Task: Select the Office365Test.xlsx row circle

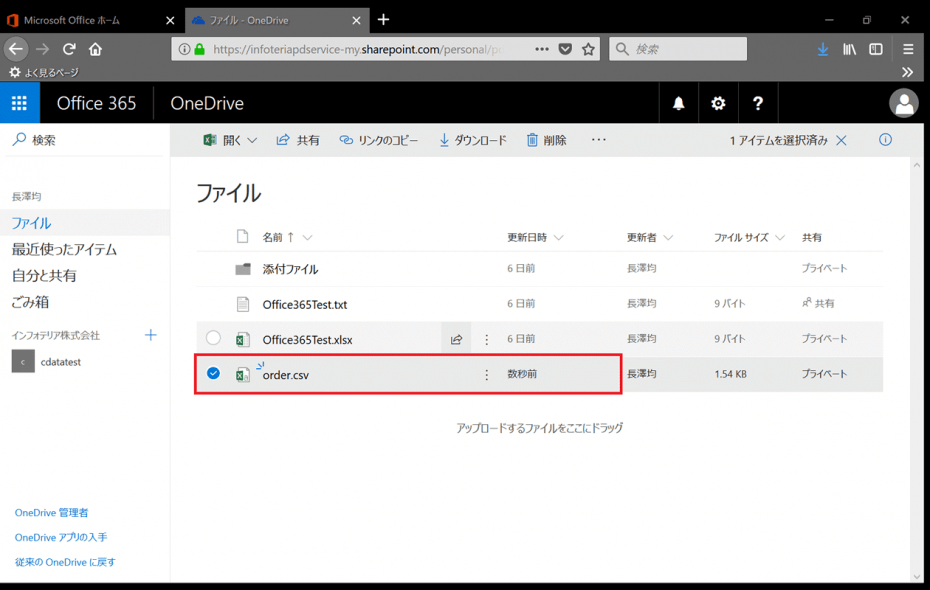Action: (x=214, y=338)
